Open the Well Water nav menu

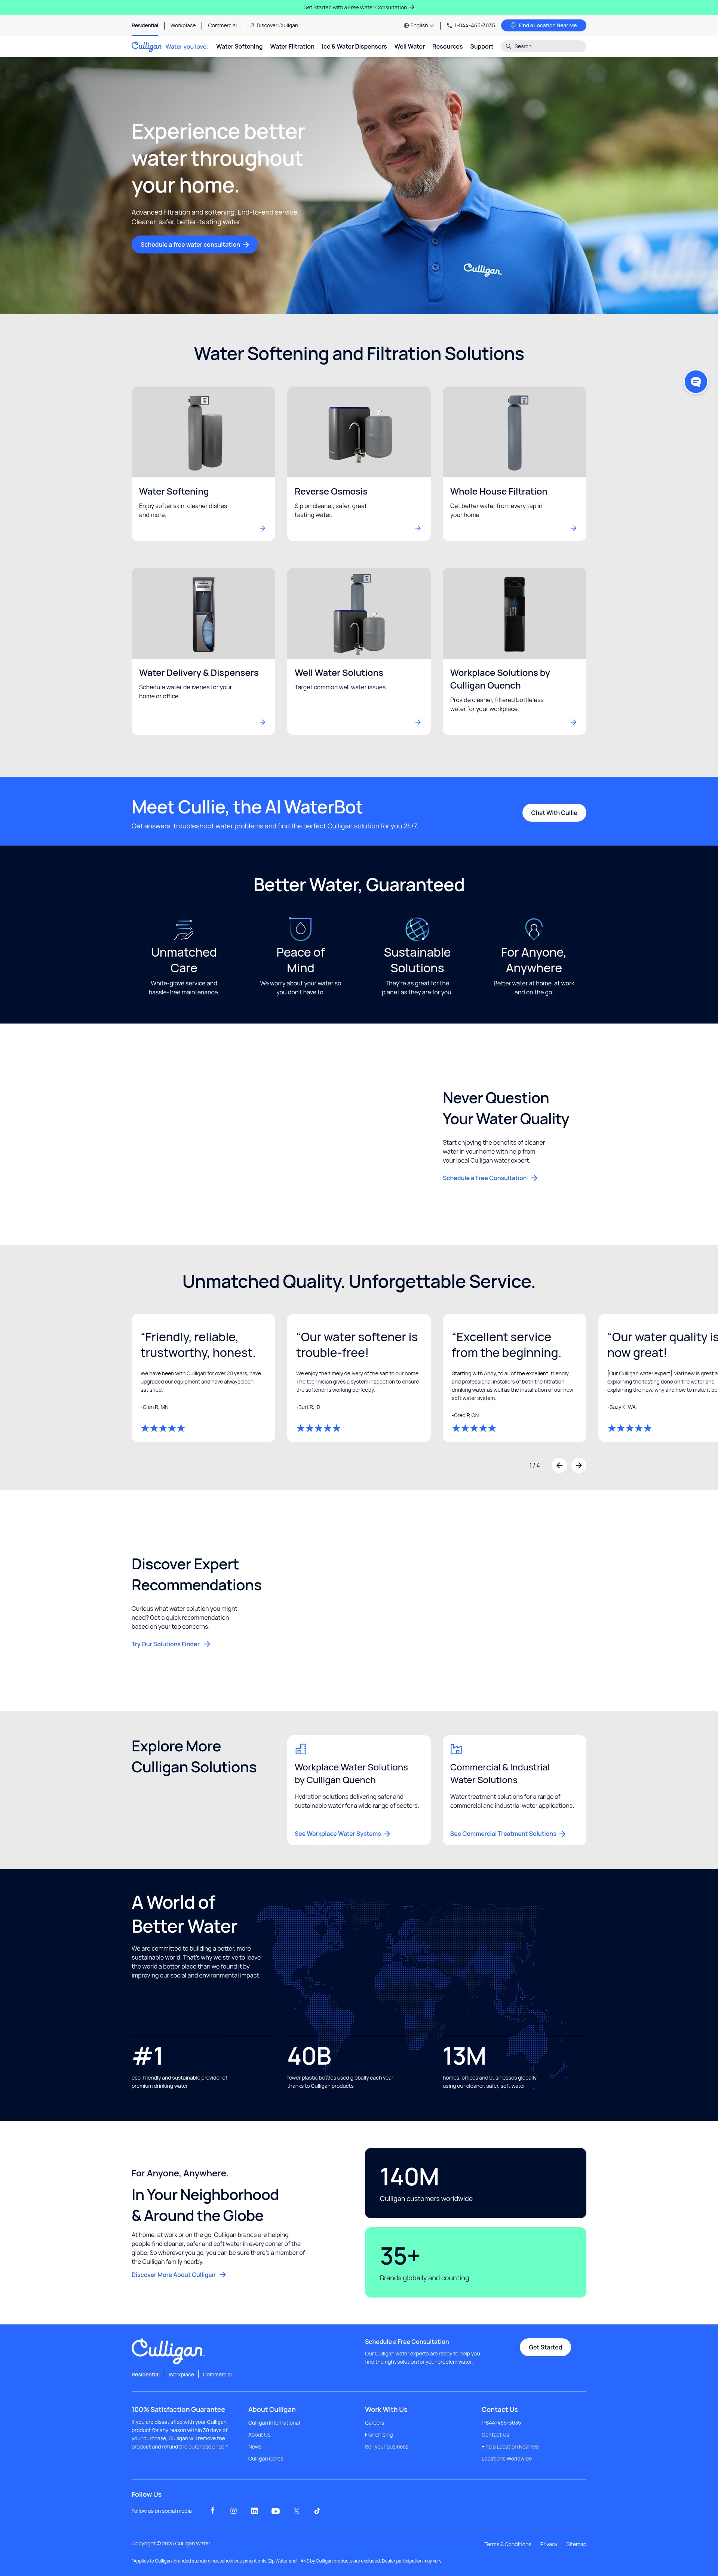(409, 46)
